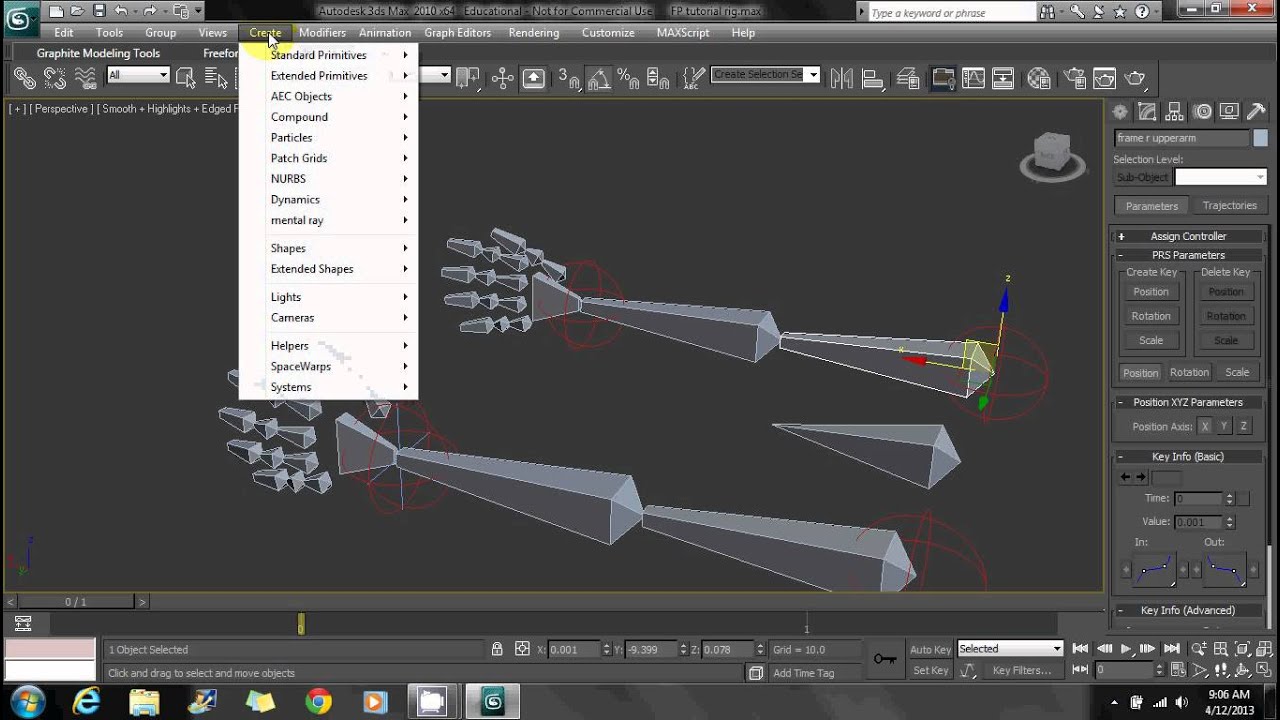
Task: Open the Material Editor icon
Action: click(x=1039, y=78)
